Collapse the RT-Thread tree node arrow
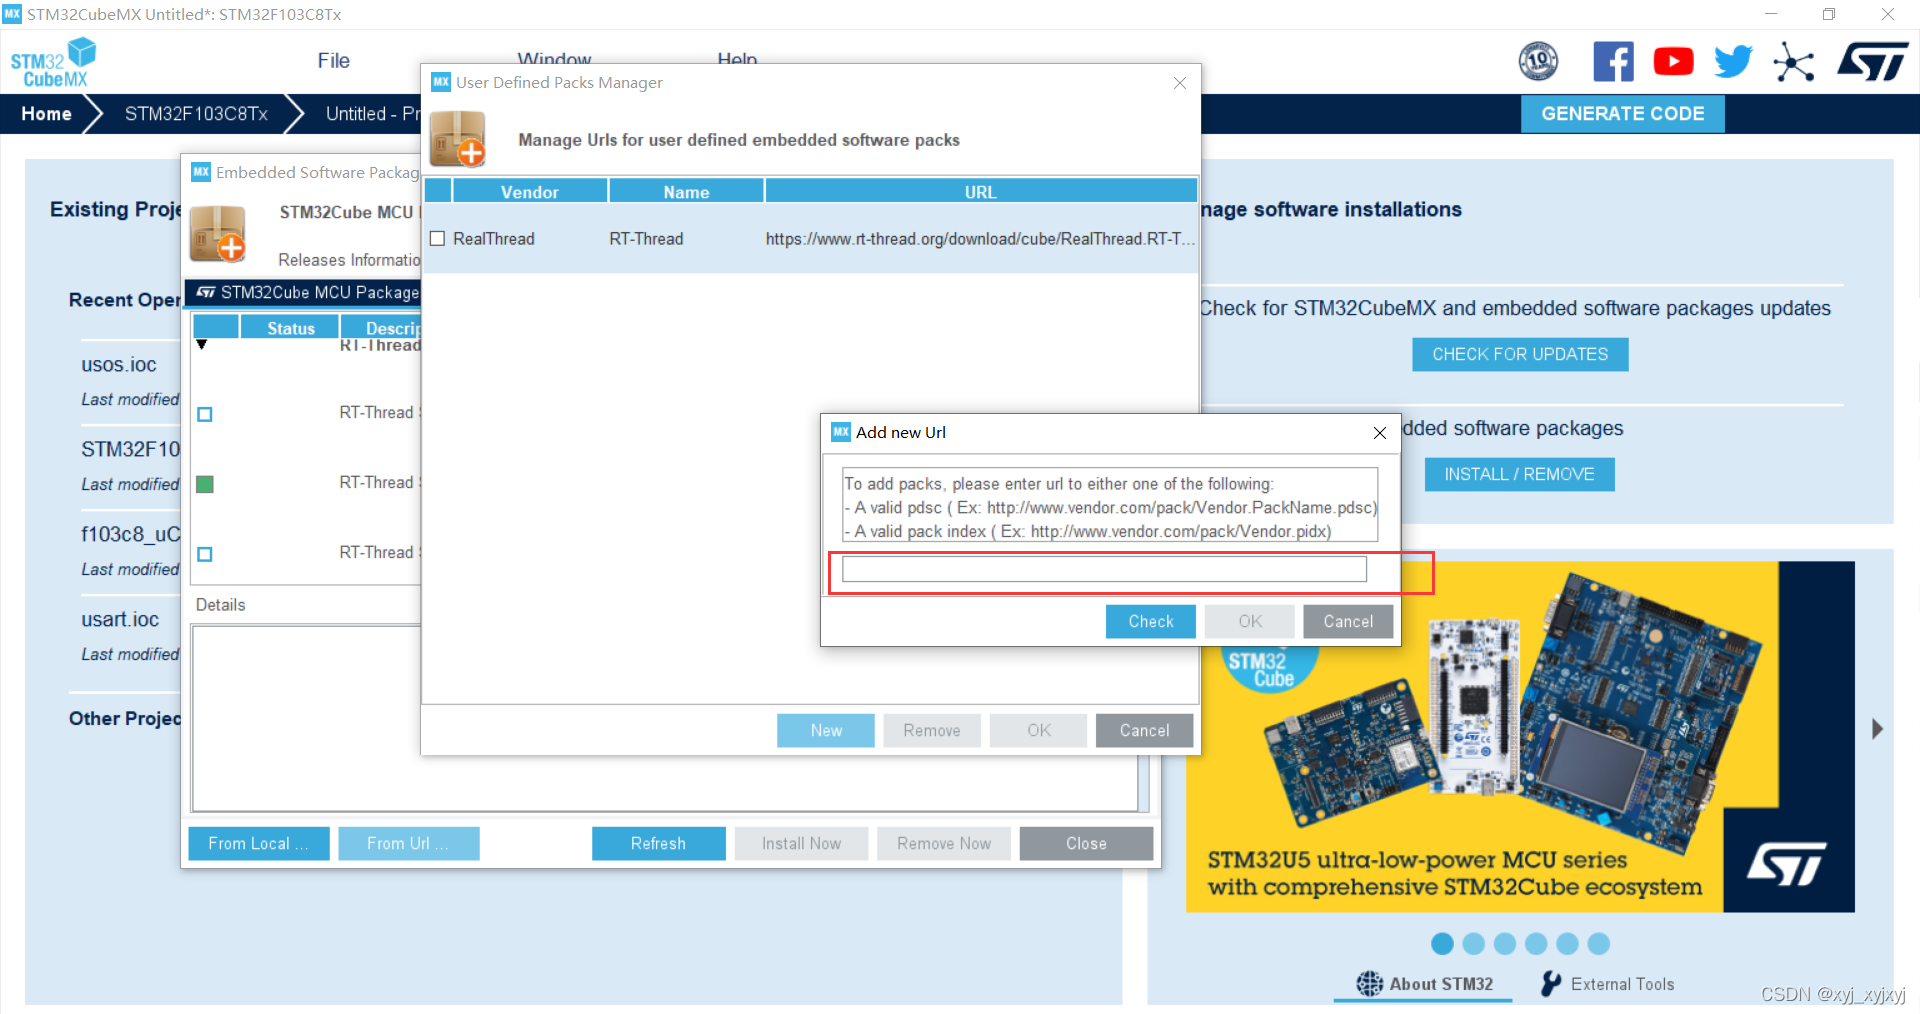The image size is (1920, 1014). point(202,345)
